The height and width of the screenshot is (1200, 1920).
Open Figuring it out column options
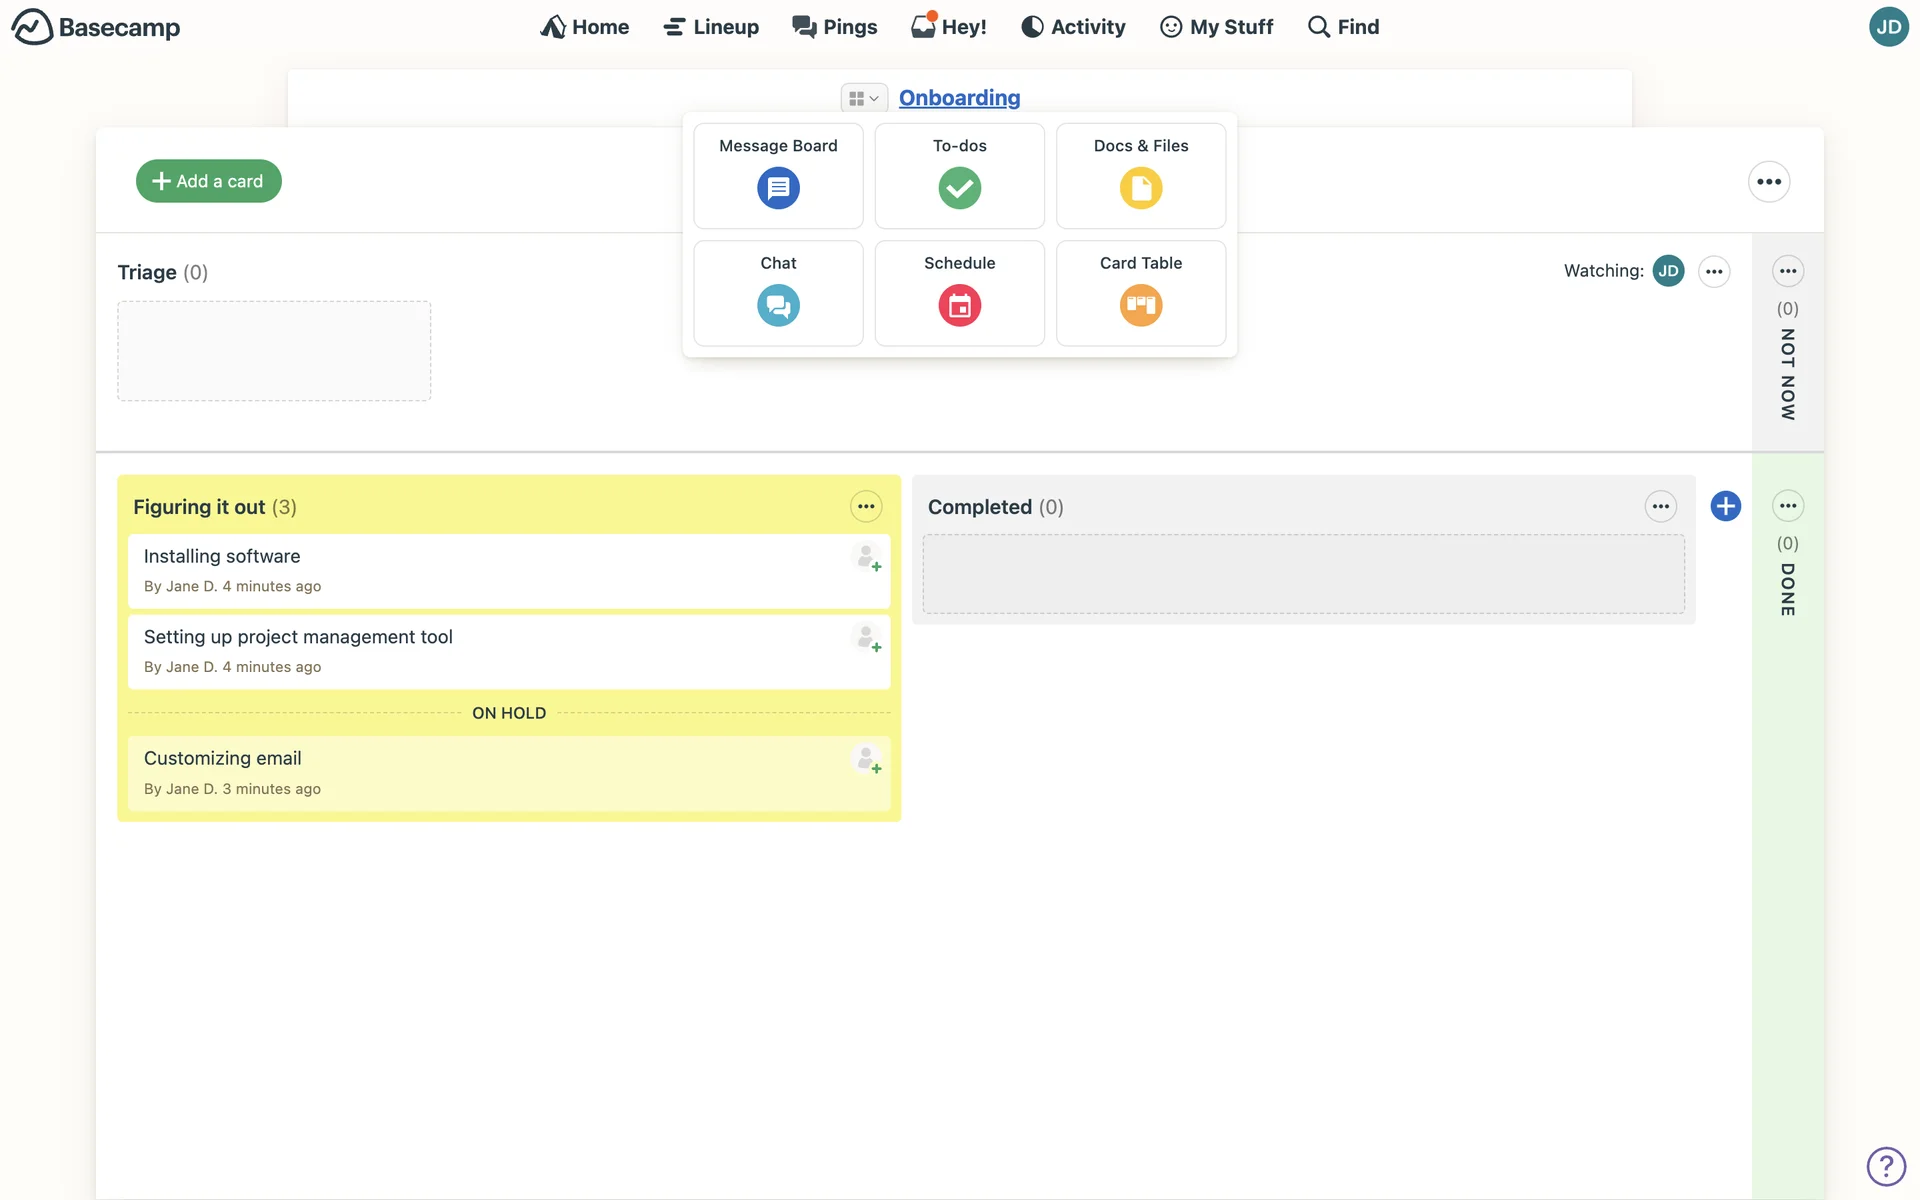coord(866,507)
